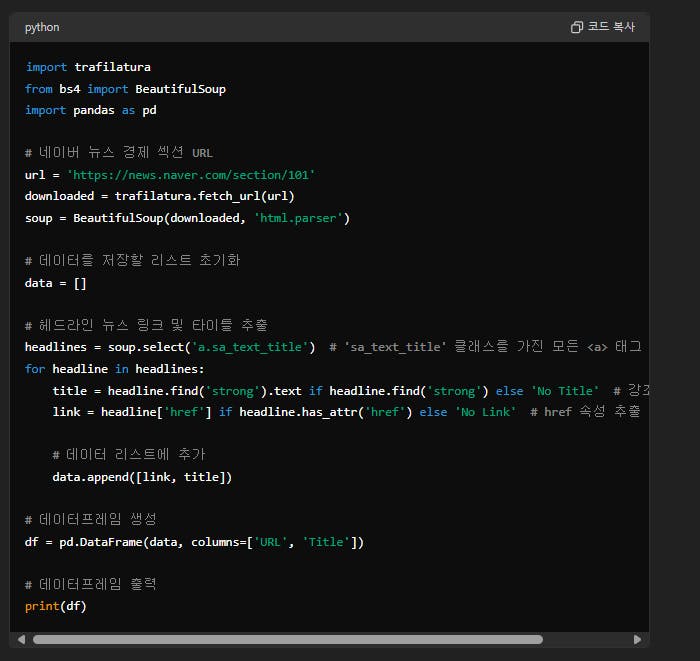Click the horizontal scrollbar thumb
The height and width of the screenshot is (661, 700).
(x=288, y=639)
